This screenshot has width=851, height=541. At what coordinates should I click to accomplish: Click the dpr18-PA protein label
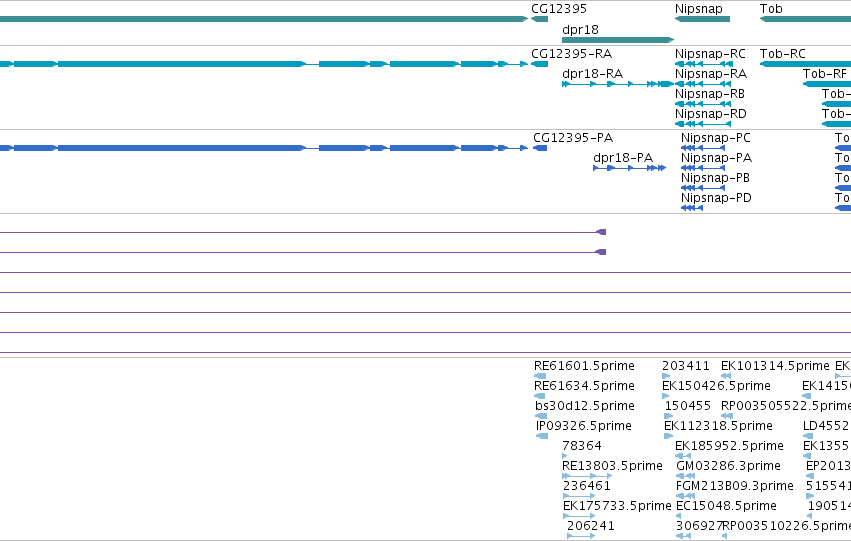[x=623, y=158]
